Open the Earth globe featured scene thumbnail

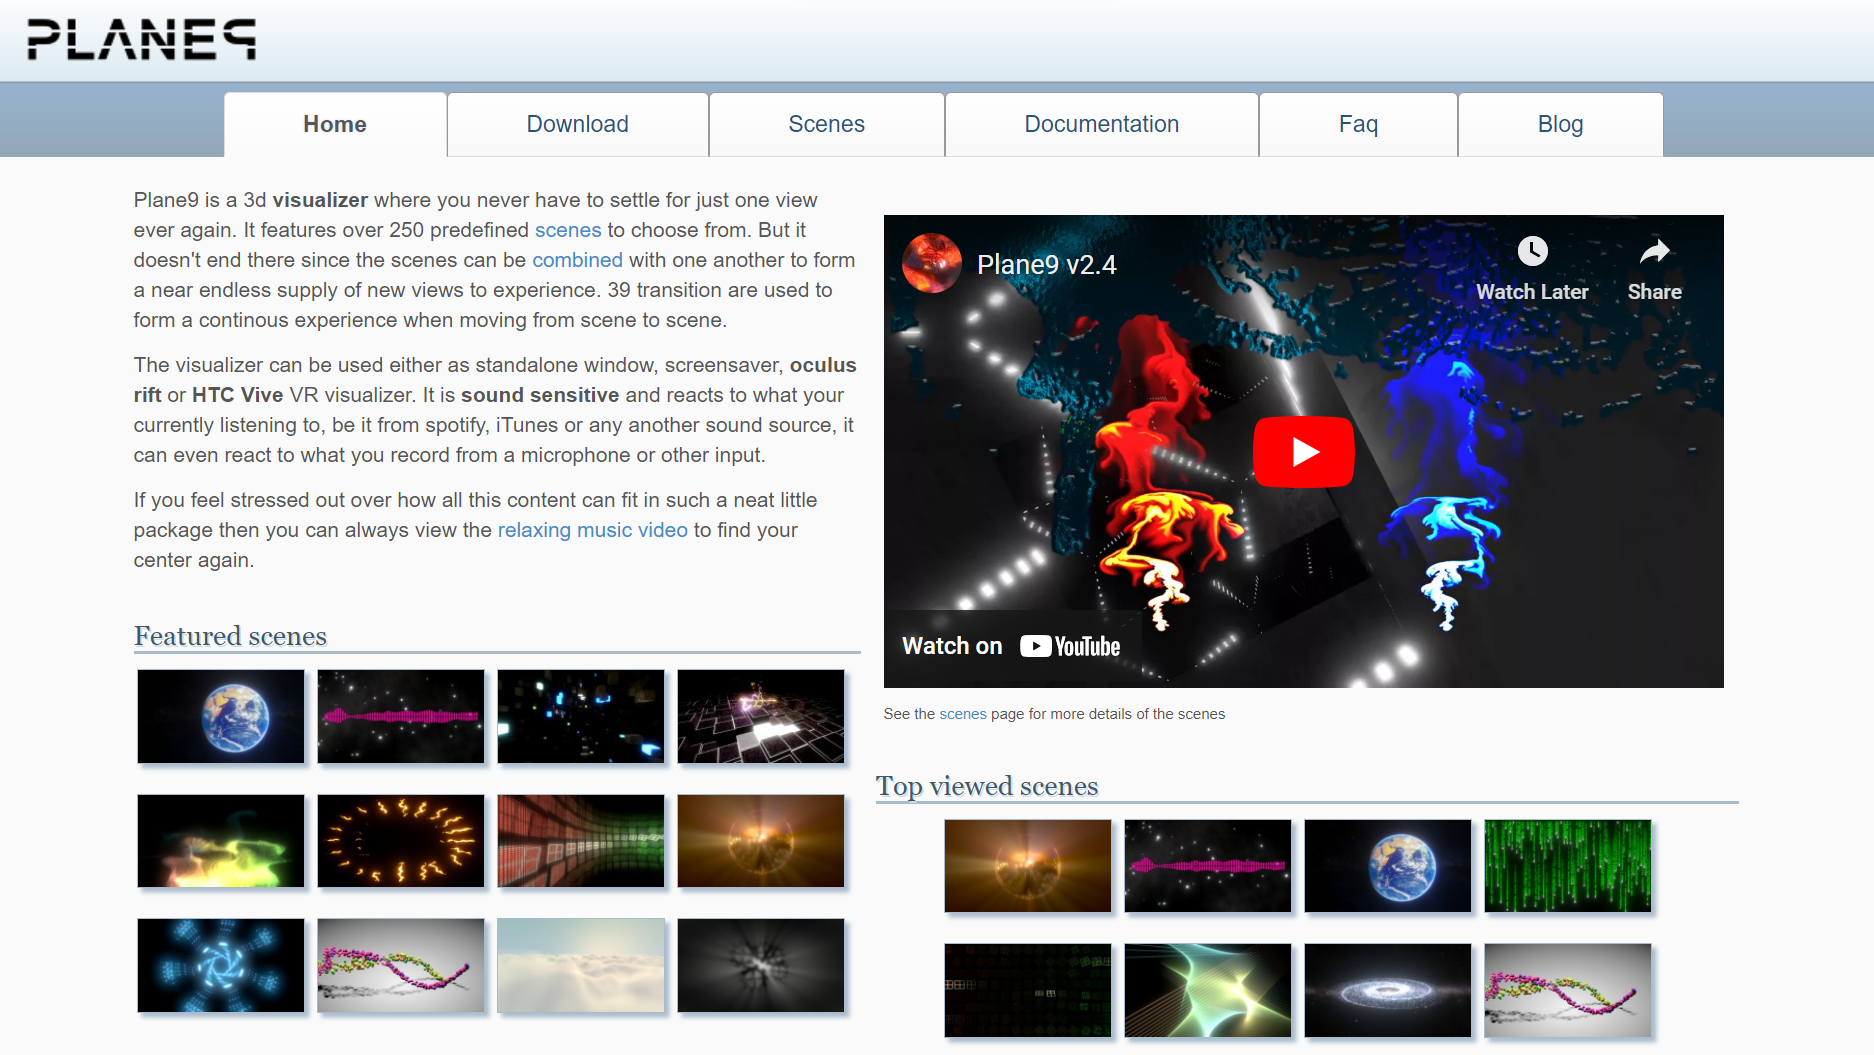[x=221, y=716]
